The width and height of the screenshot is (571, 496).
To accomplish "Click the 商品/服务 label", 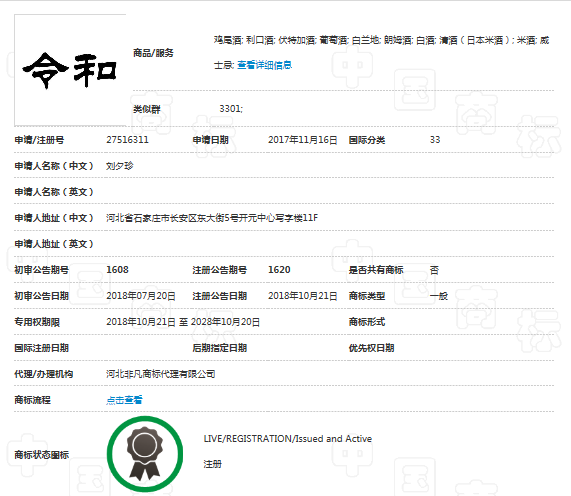I will coord(153,53).
